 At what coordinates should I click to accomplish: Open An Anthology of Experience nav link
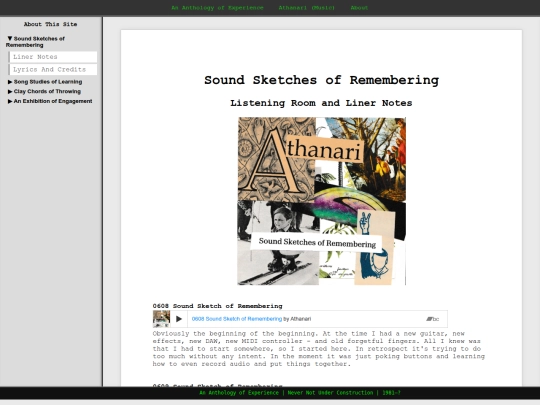point(217,8)
